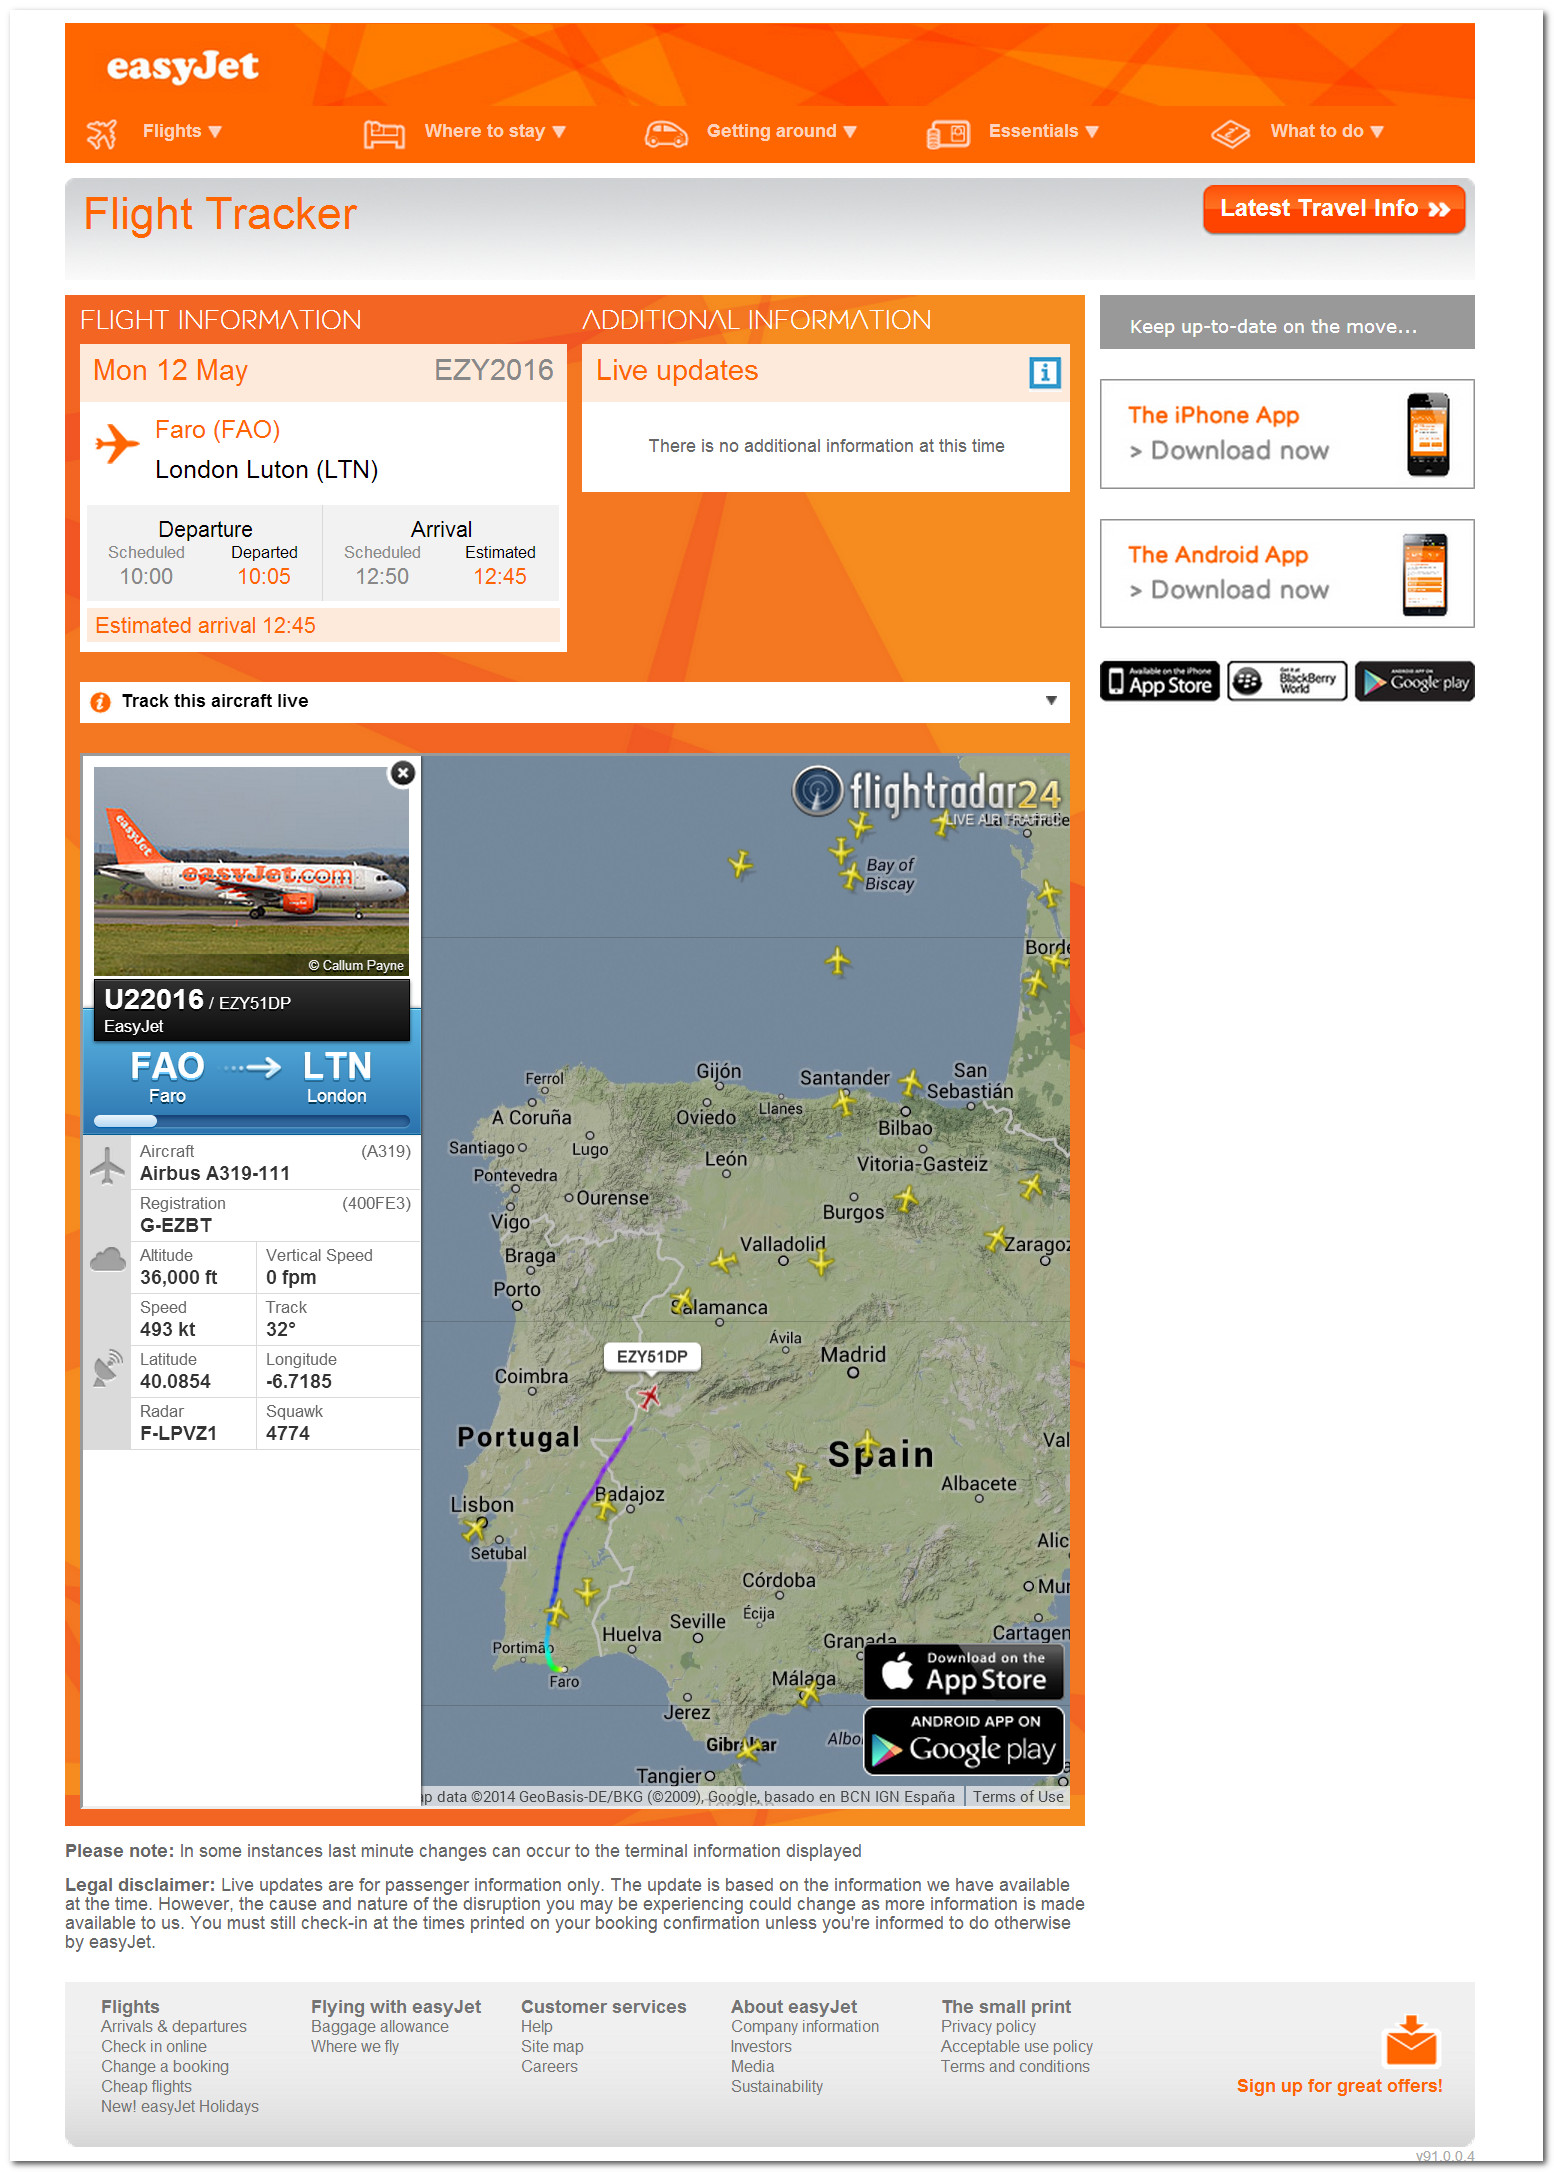Click the yellow plane over the Spain label
The height and width of the screenshot is (2172, 1554).
coord(867,1444)
